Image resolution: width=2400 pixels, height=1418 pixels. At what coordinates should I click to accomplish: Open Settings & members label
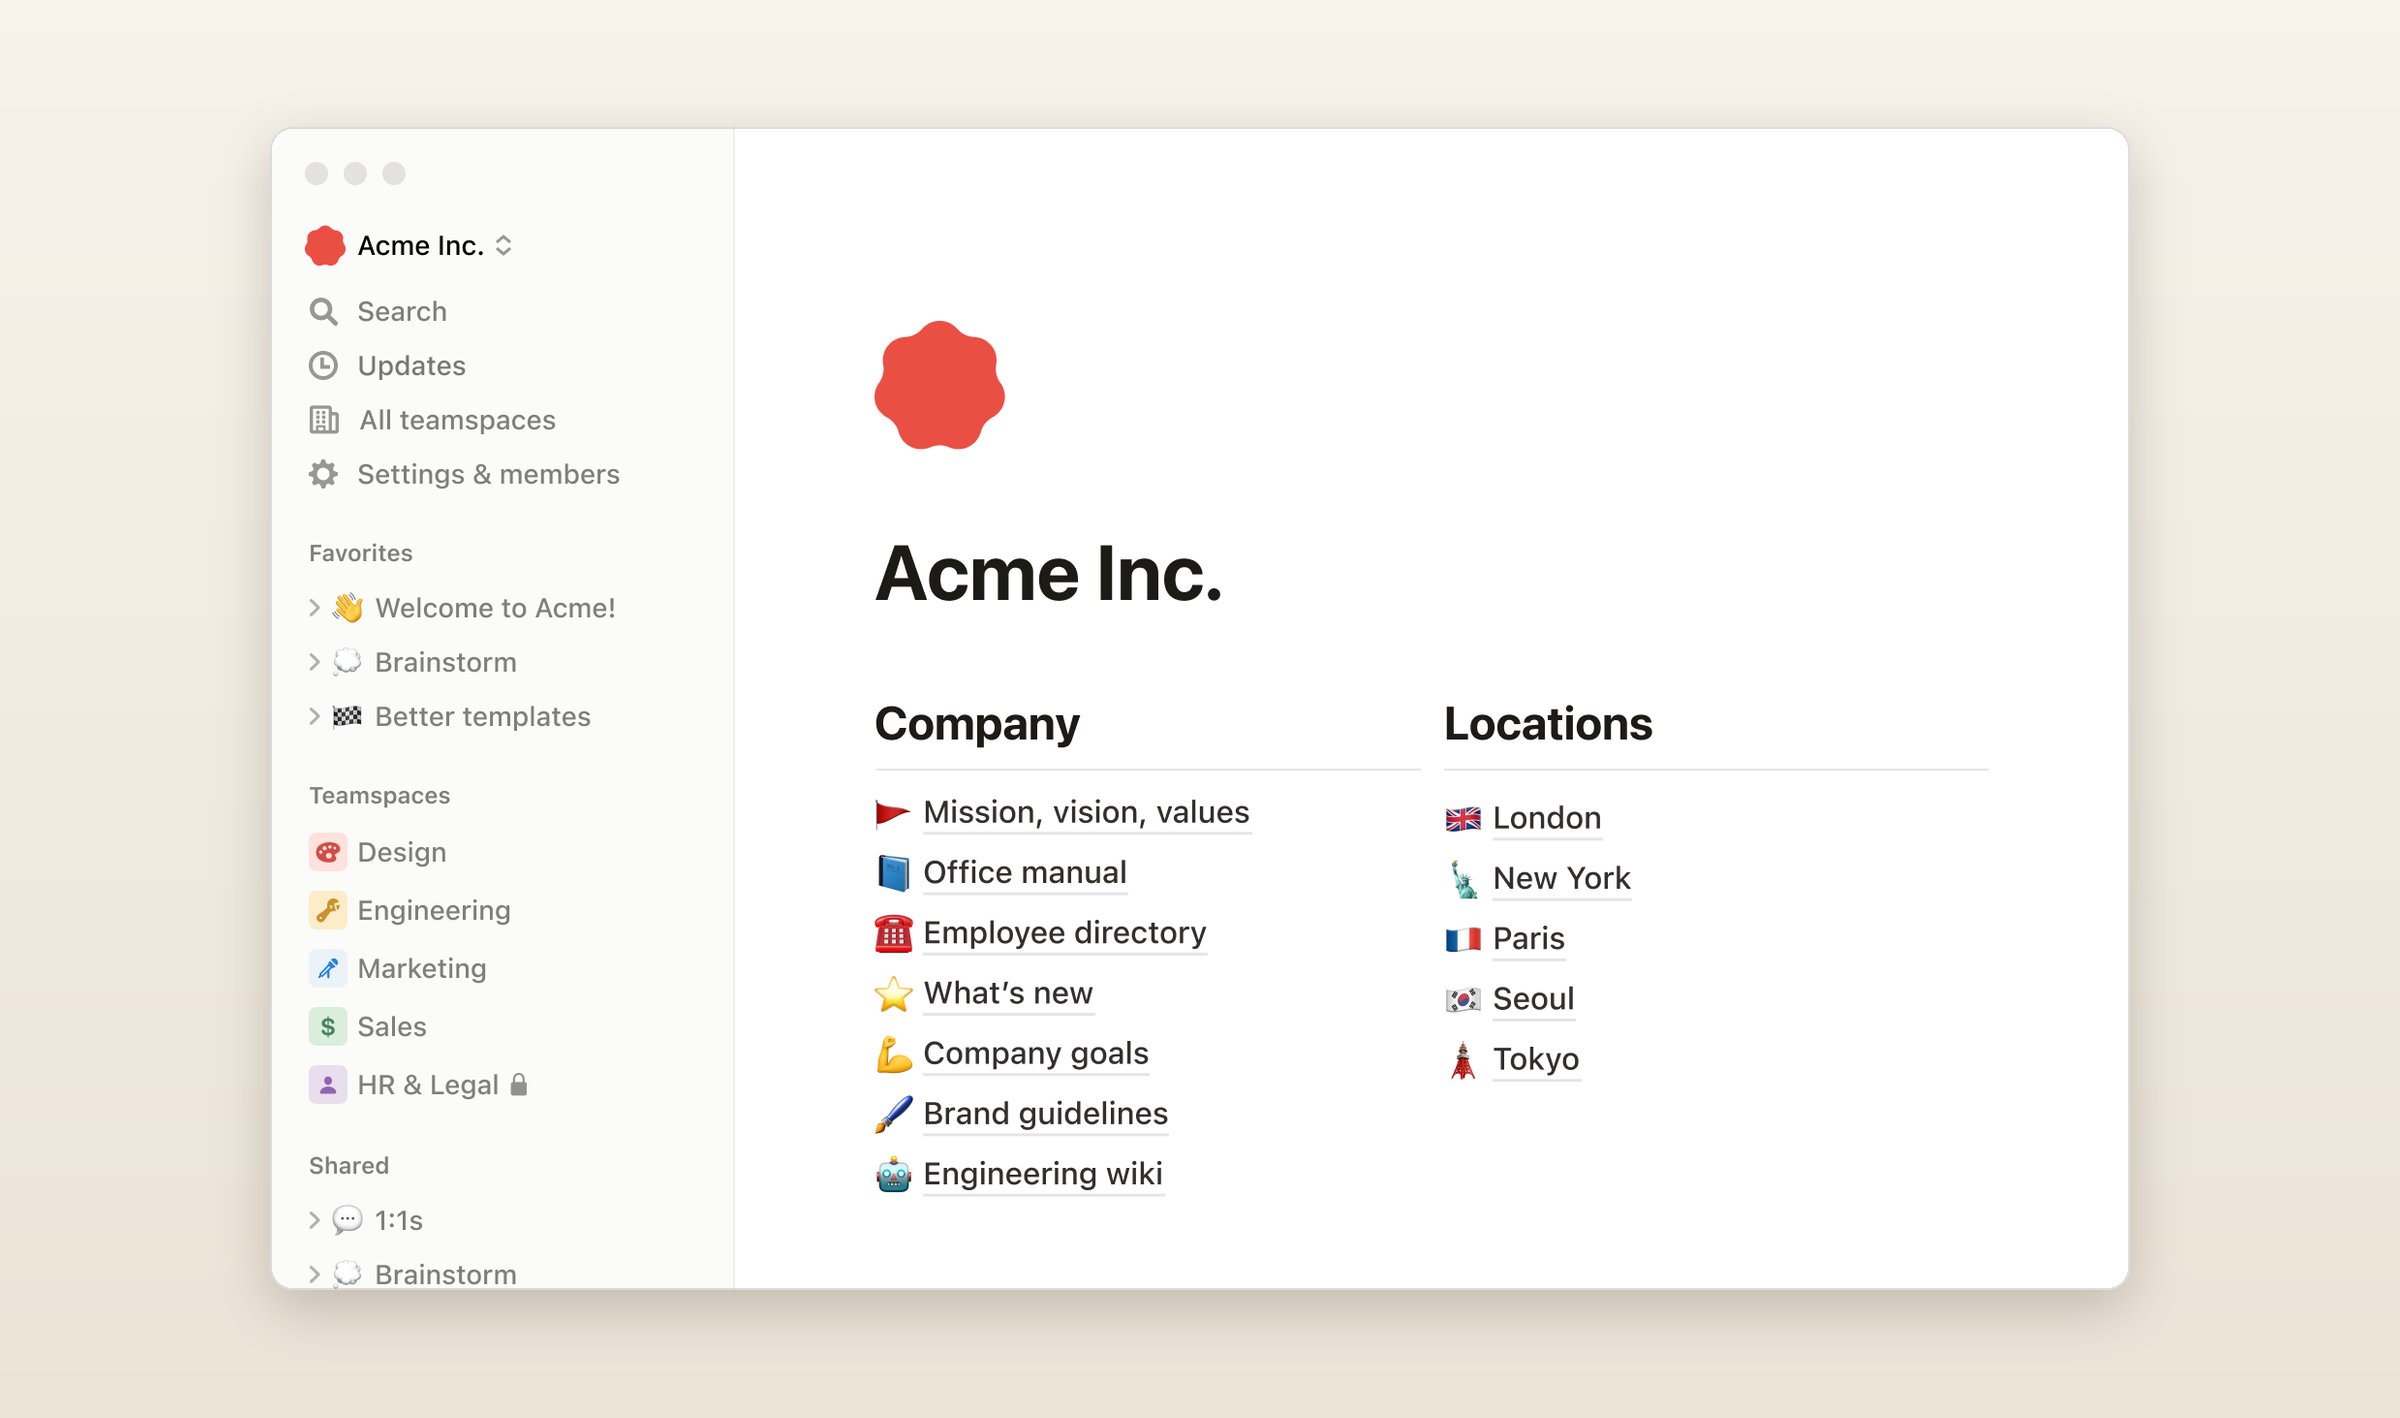coord(488,474)
